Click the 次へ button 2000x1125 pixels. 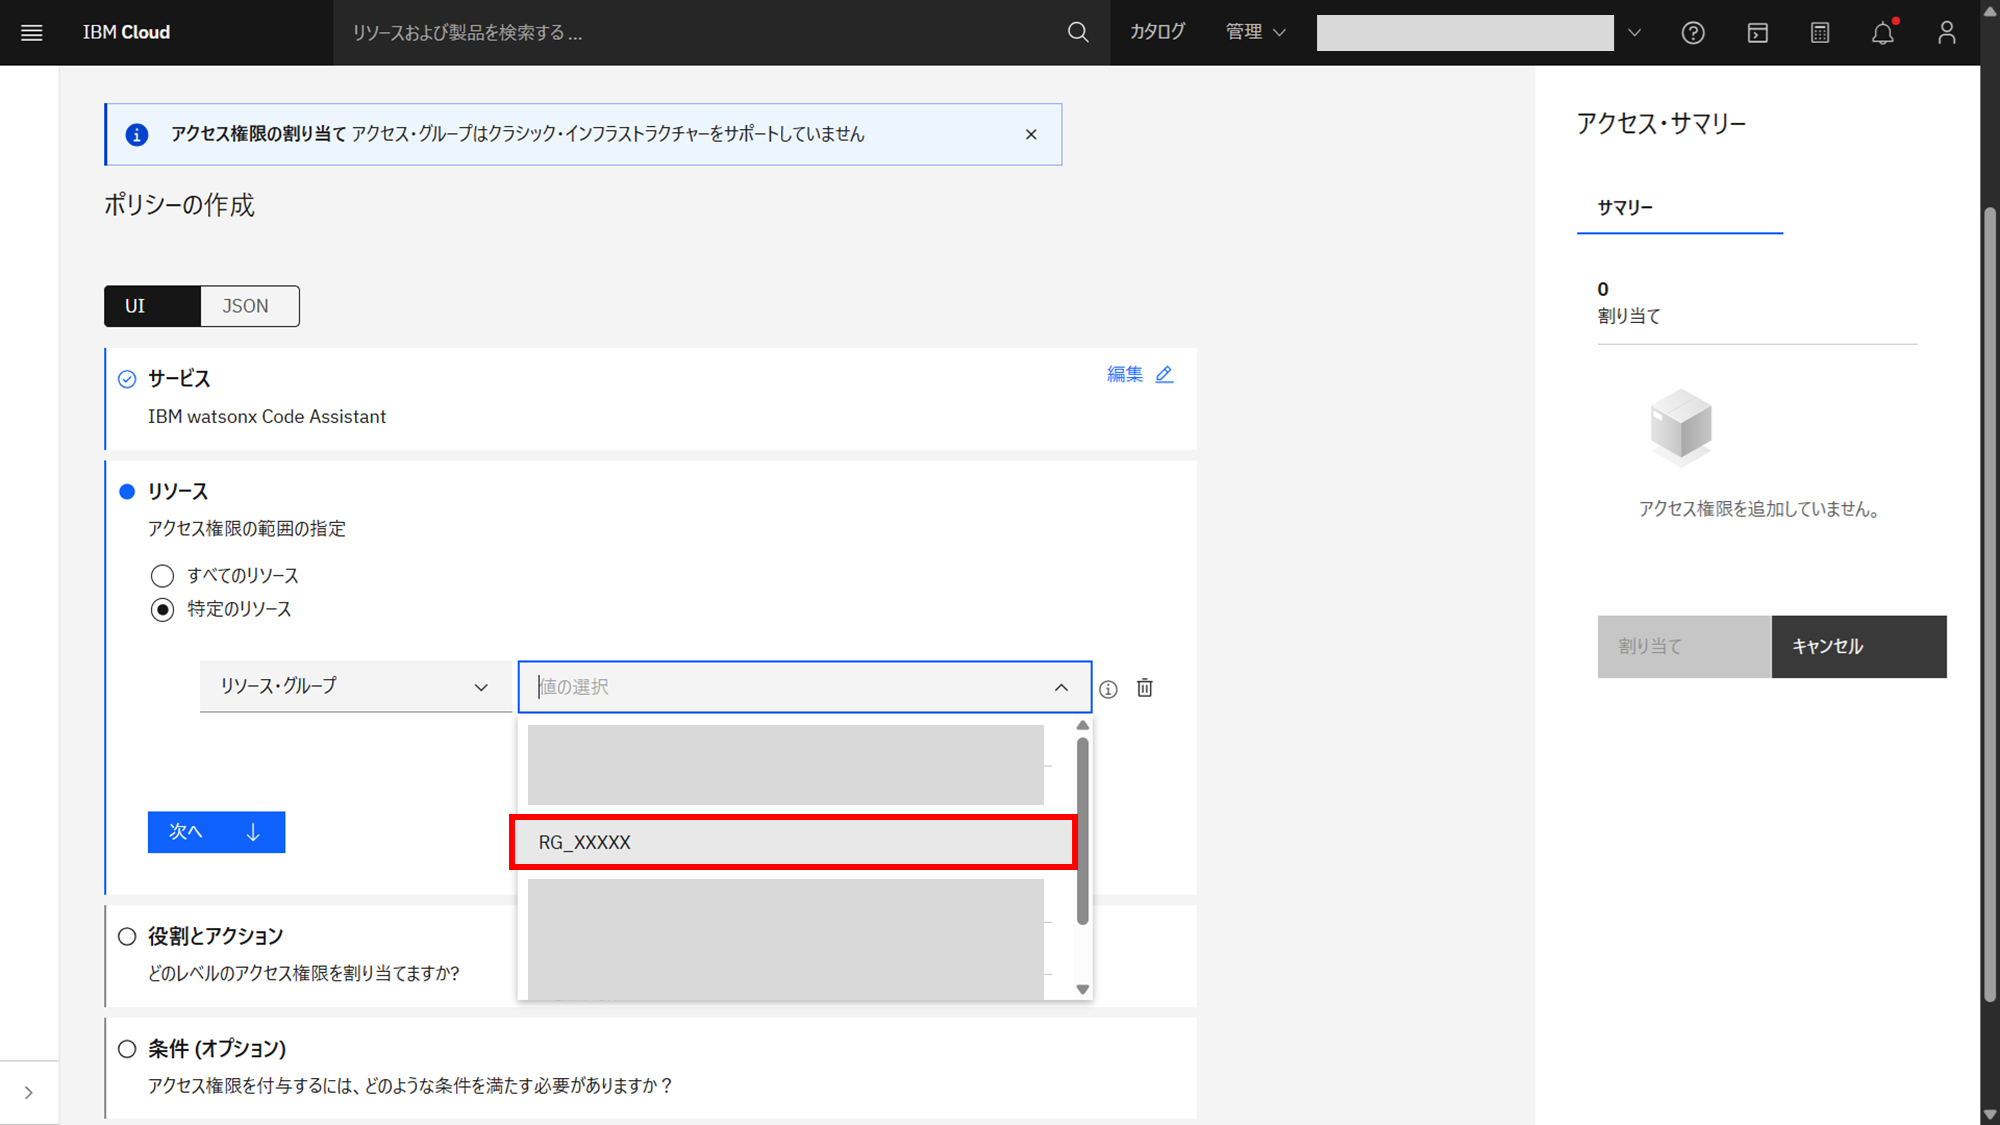pos(216,832)
